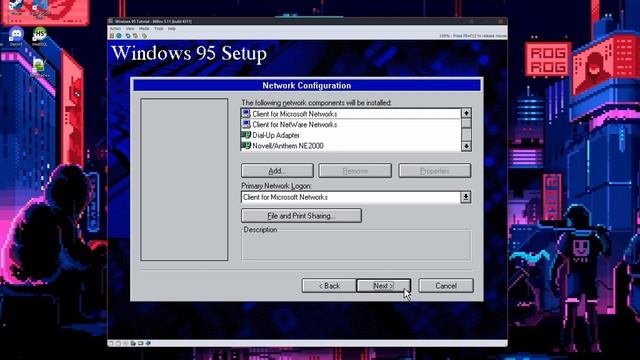Open the Media menu in 86Box
The height and width of the screenshot is (360, 640).
click(144, 29)
